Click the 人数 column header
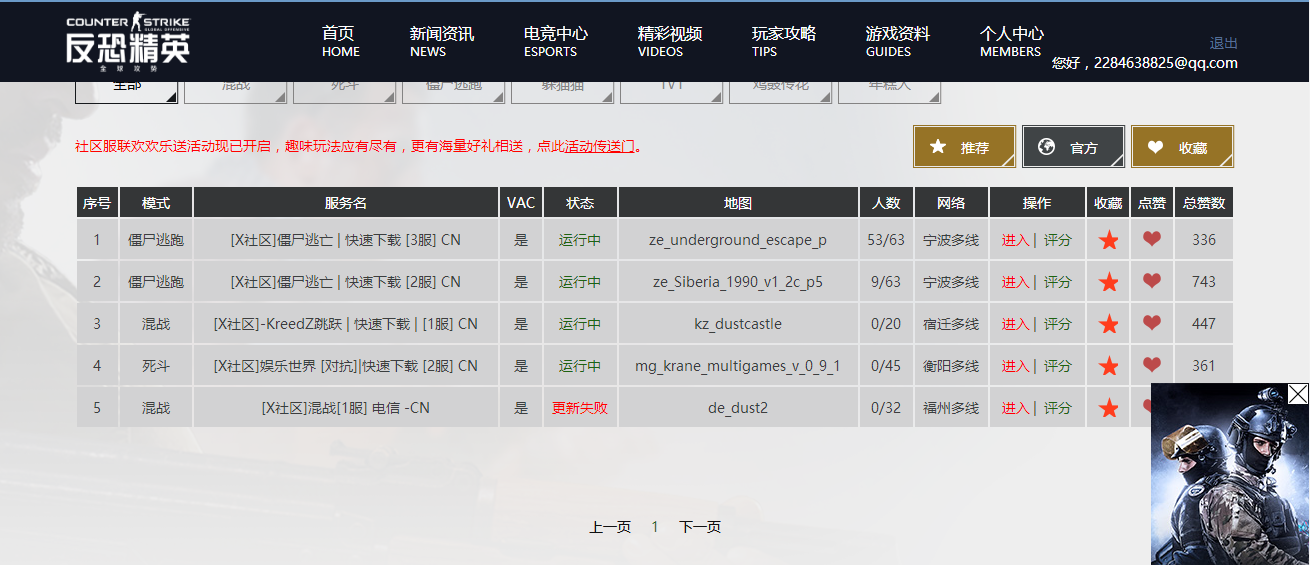 (x=886, y=202)
